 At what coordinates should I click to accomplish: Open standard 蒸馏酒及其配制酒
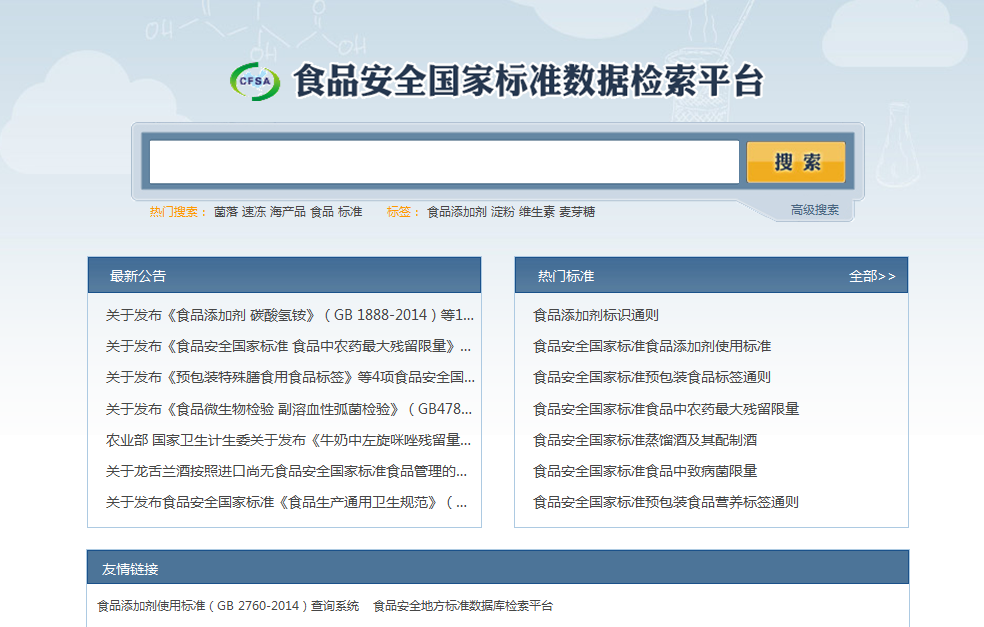coord(644,440)
